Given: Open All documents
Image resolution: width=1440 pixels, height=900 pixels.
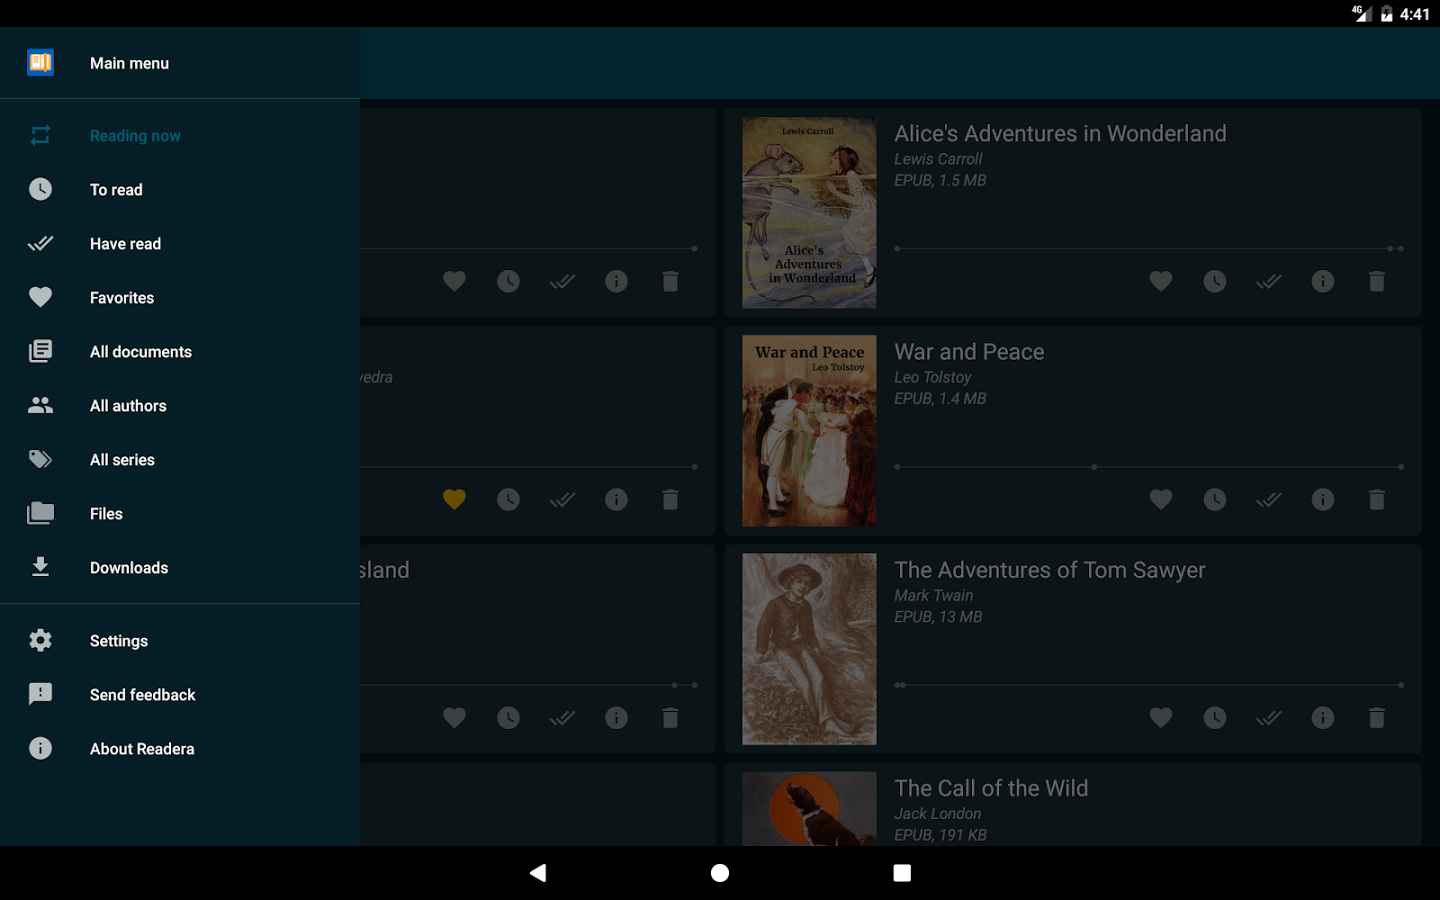Looking at the screenshot, I should [180, 351].
